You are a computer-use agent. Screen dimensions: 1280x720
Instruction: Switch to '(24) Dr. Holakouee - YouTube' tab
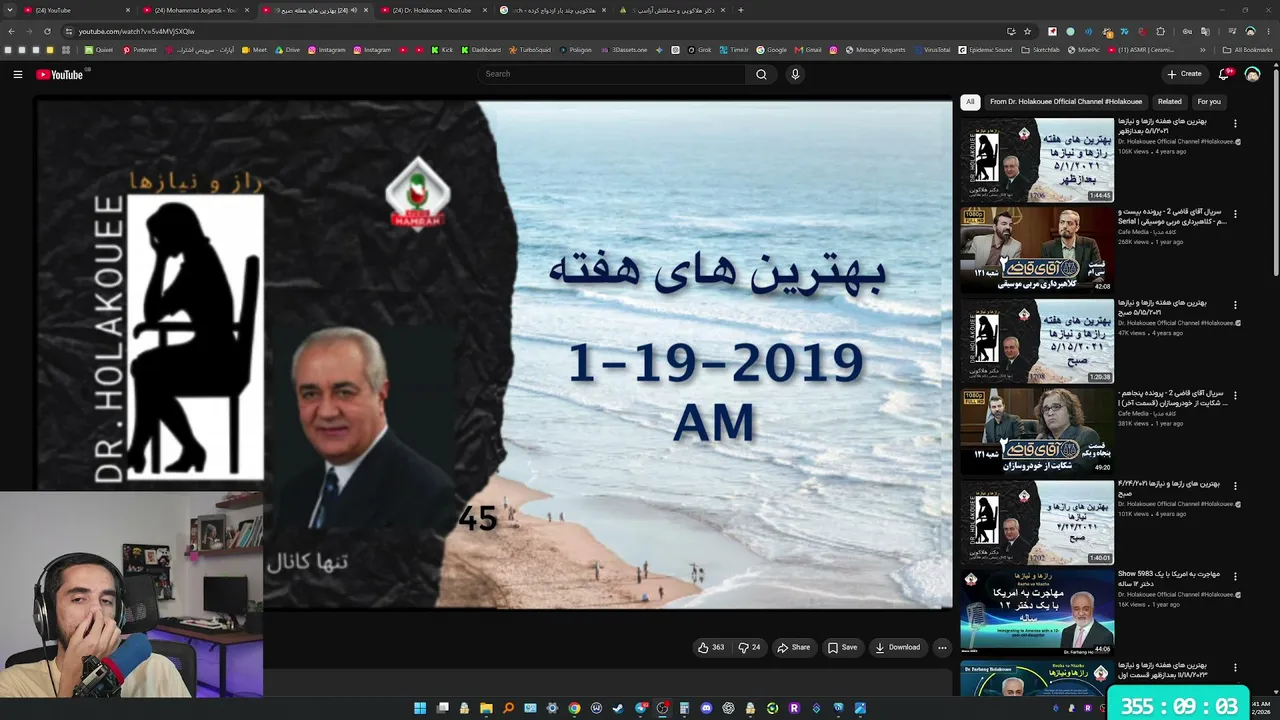point(432,10)
